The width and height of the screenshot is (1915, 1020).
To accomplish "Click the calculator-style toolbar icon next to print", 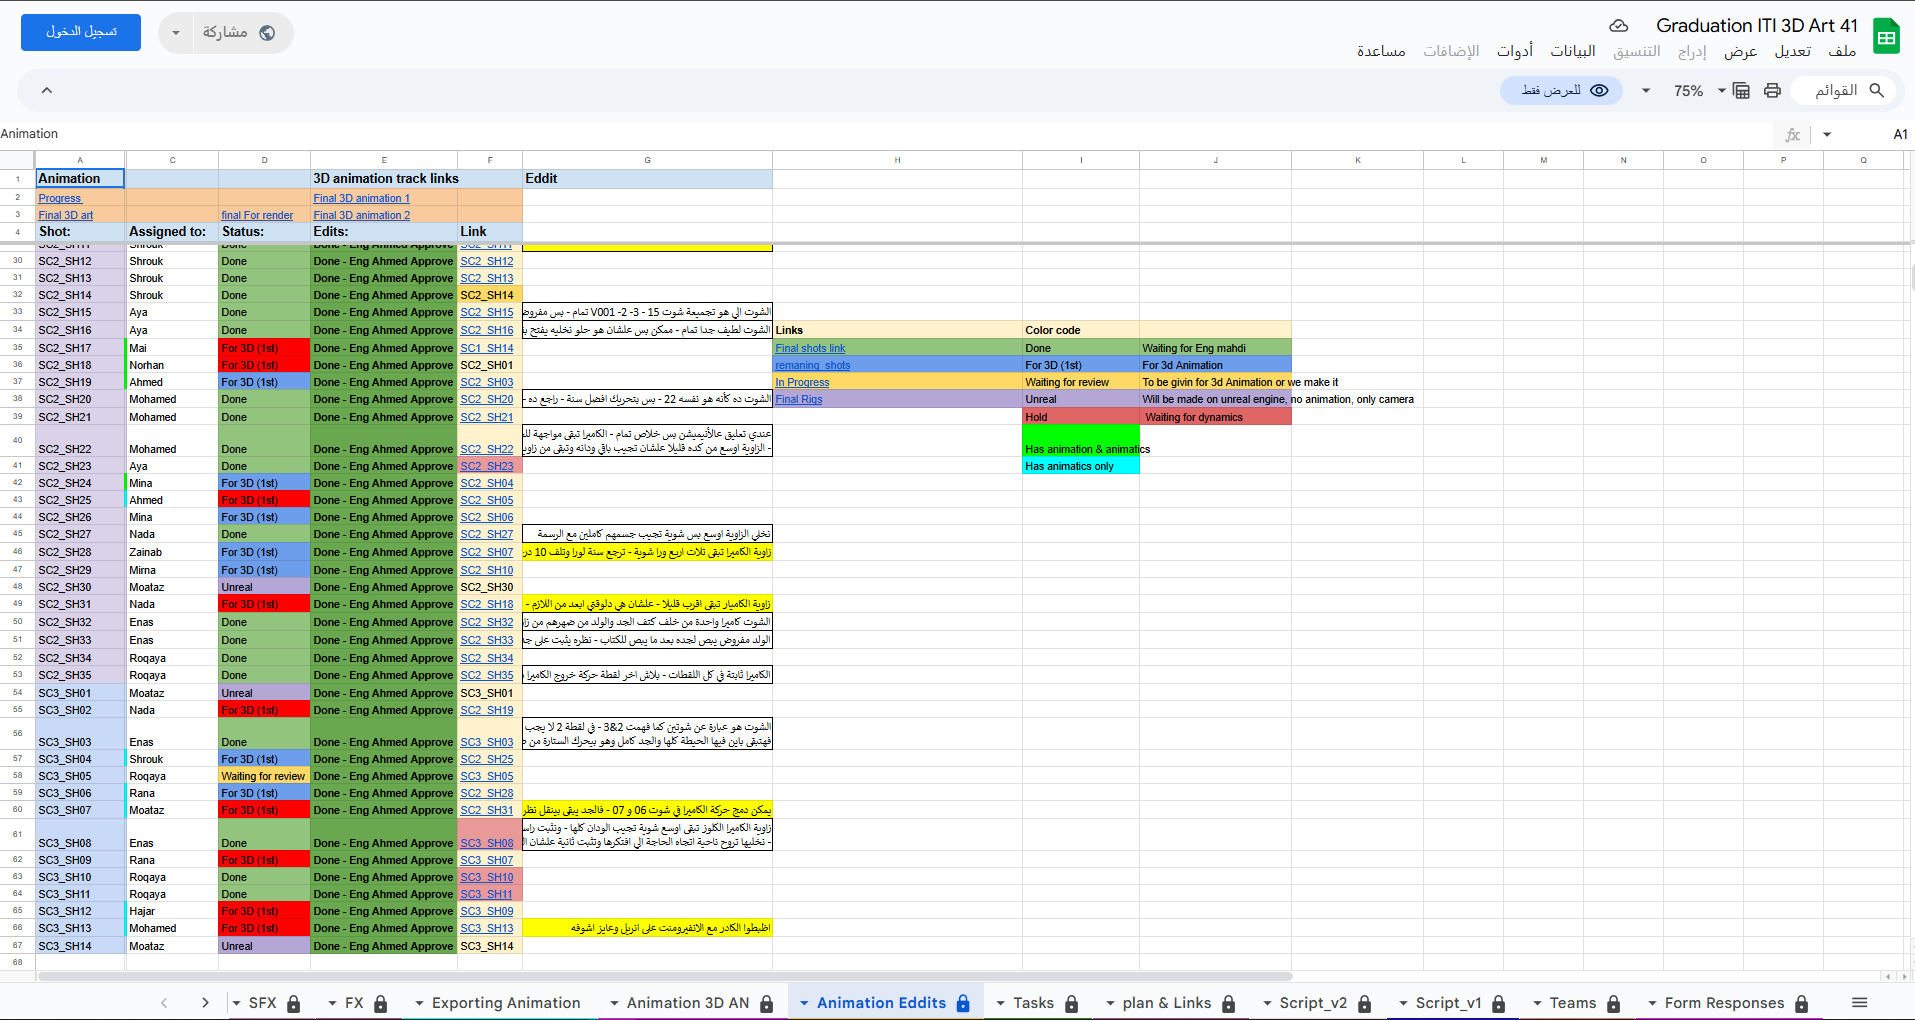I will [1741, 91].
